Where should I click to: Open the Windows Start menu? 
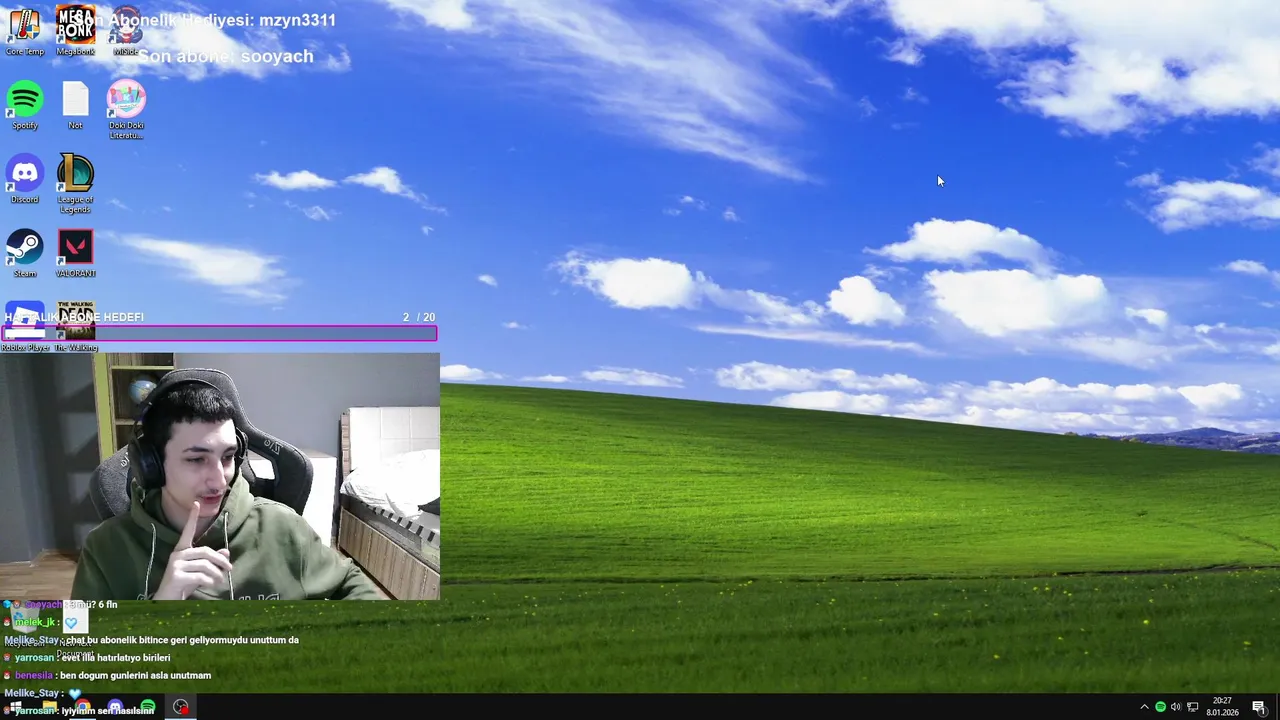pyautogui.click(x=16, y=707)
